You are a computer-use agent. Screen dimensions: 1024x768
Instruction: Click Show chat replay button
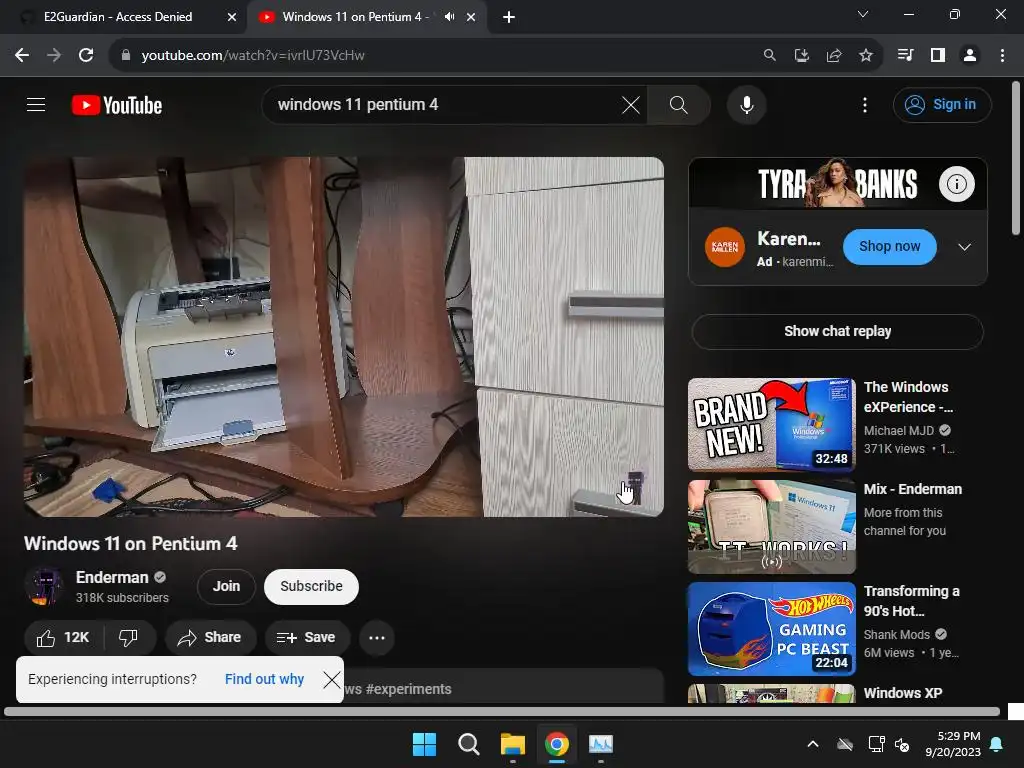pos(837,331)
